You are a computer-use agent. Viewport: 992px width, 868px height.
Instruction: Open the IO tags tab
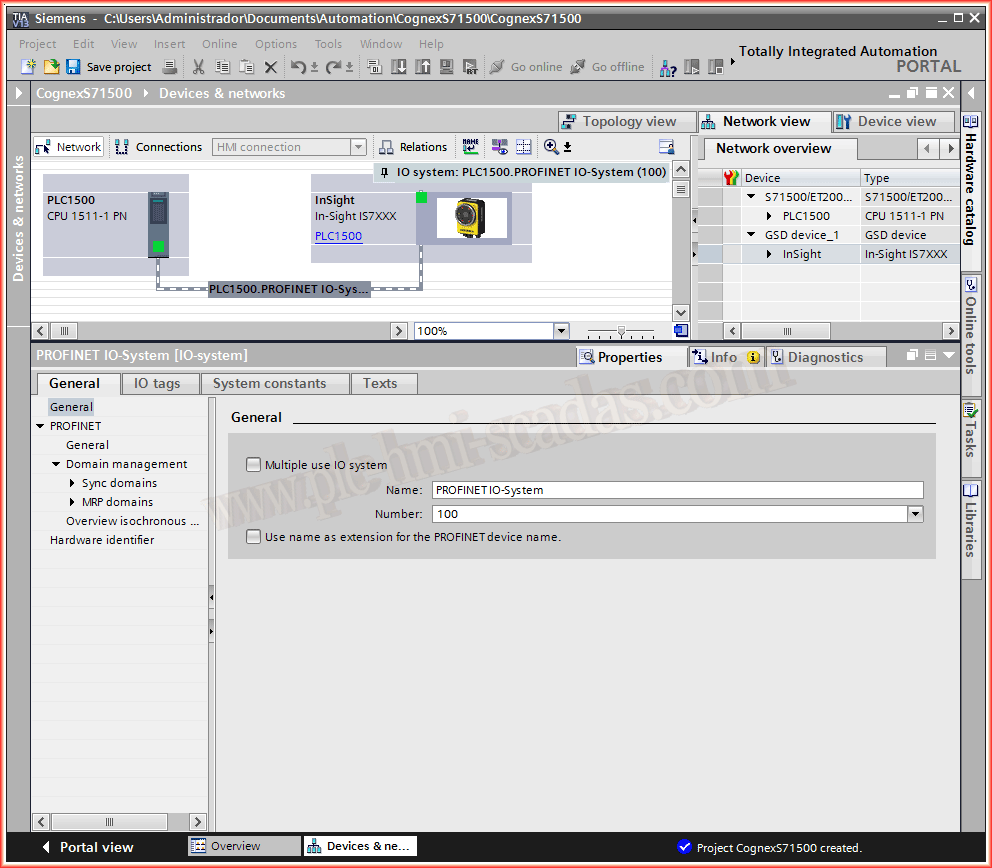coord(157,383)
